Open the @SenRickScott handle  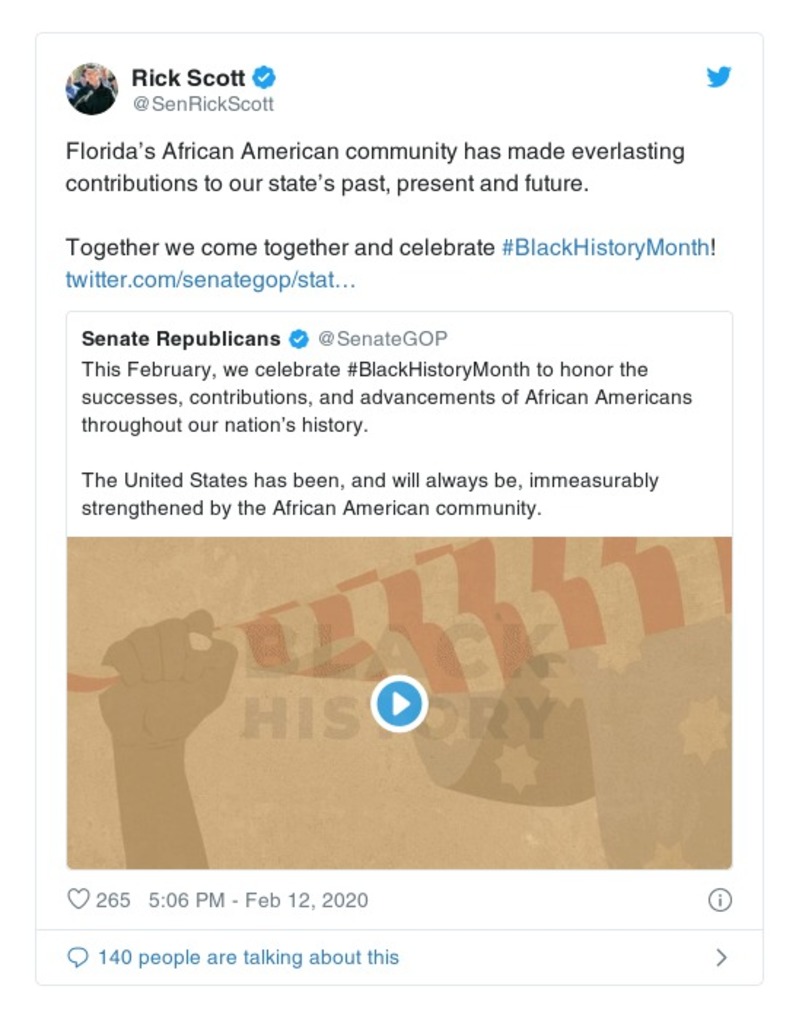pyautogui.click(x=203, y=104)
